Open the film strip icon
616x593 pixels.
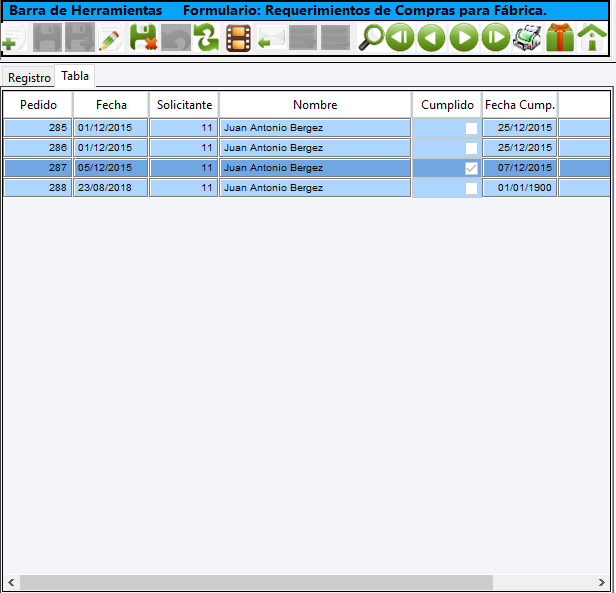pyautogui.click(x=238, y=38)
